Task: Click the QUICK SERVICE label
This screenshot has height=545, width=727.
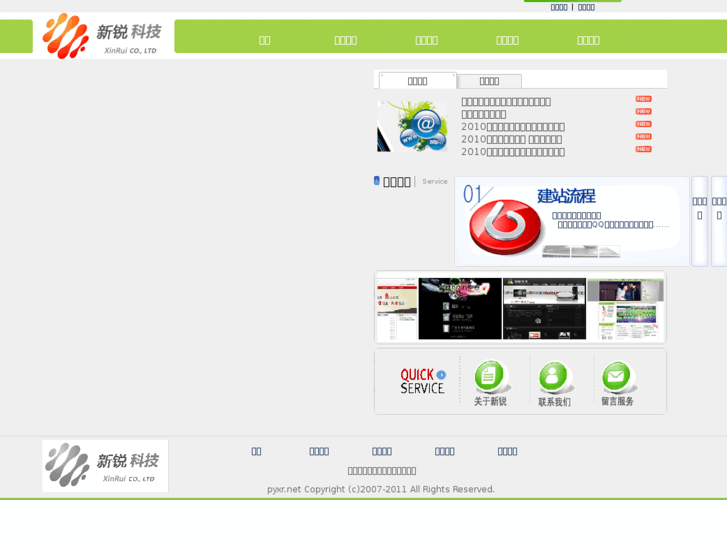Action: [422, 381]
